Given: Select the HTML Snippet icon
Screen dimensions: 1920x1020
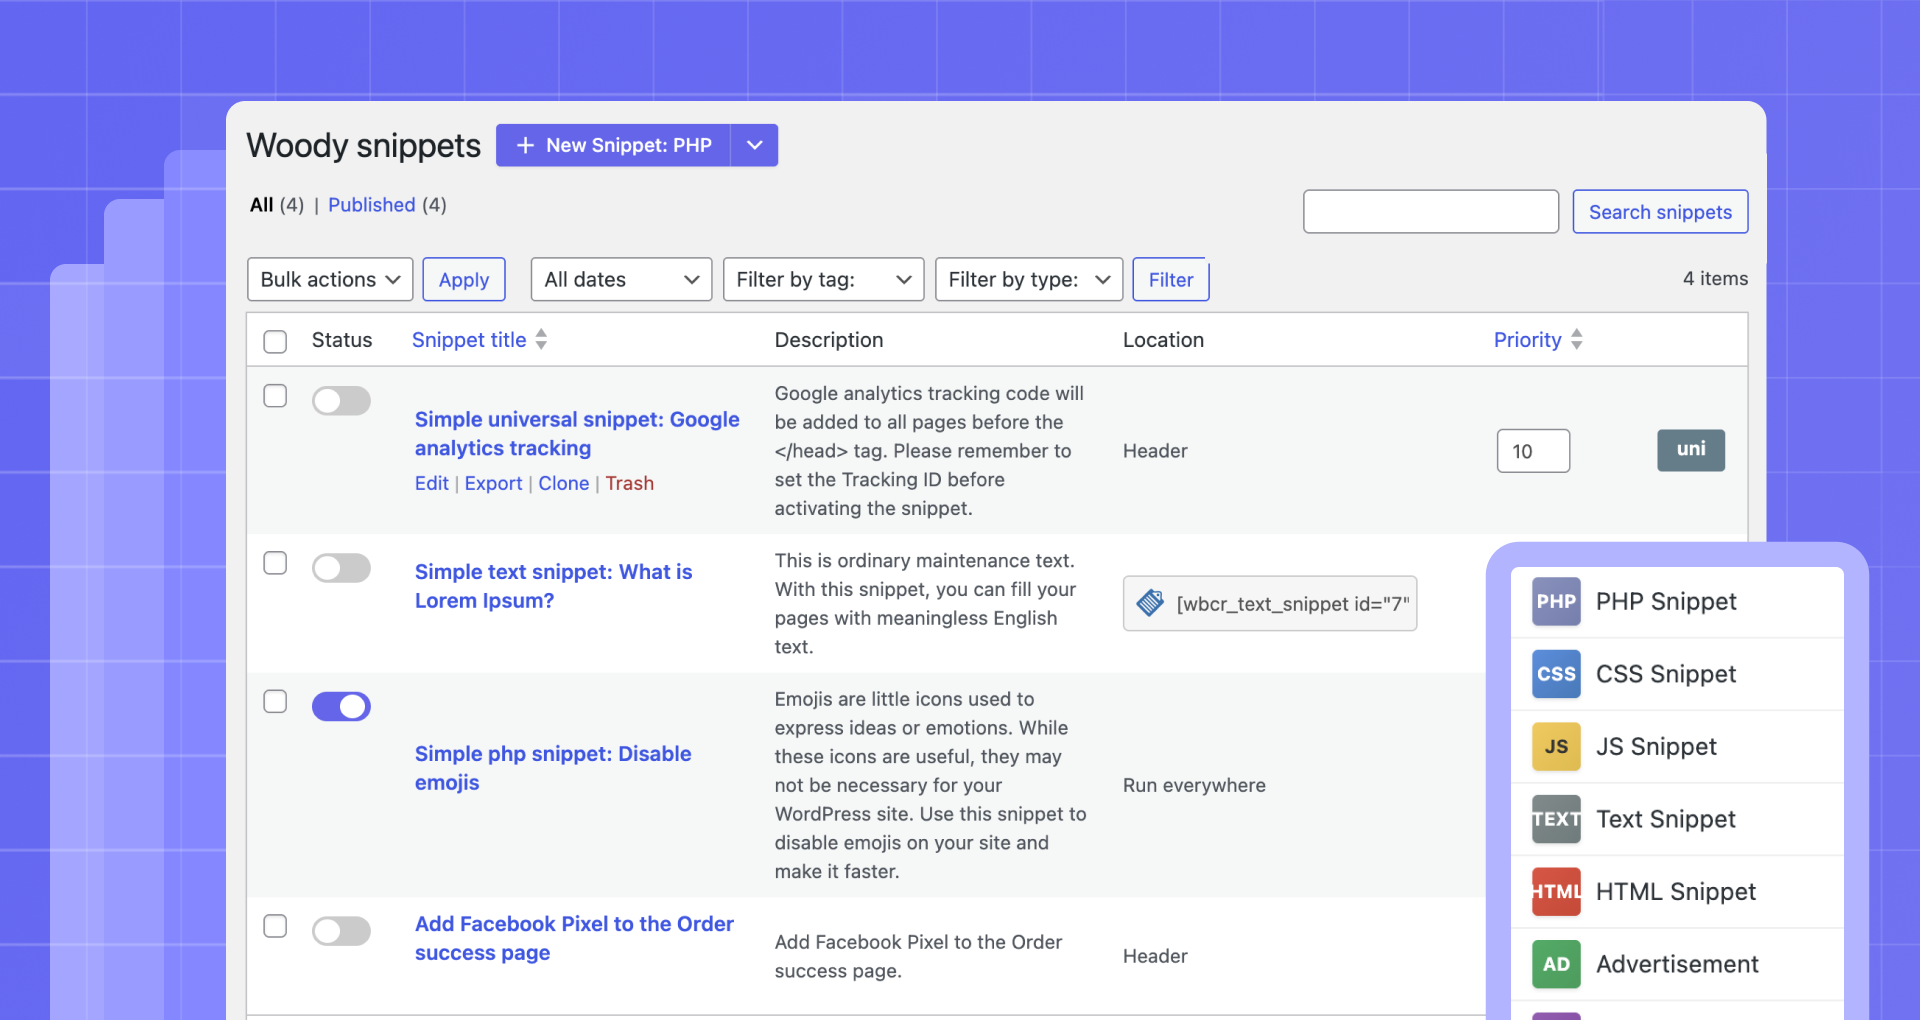Looking at the screenshot, I should coord(1555,891).
